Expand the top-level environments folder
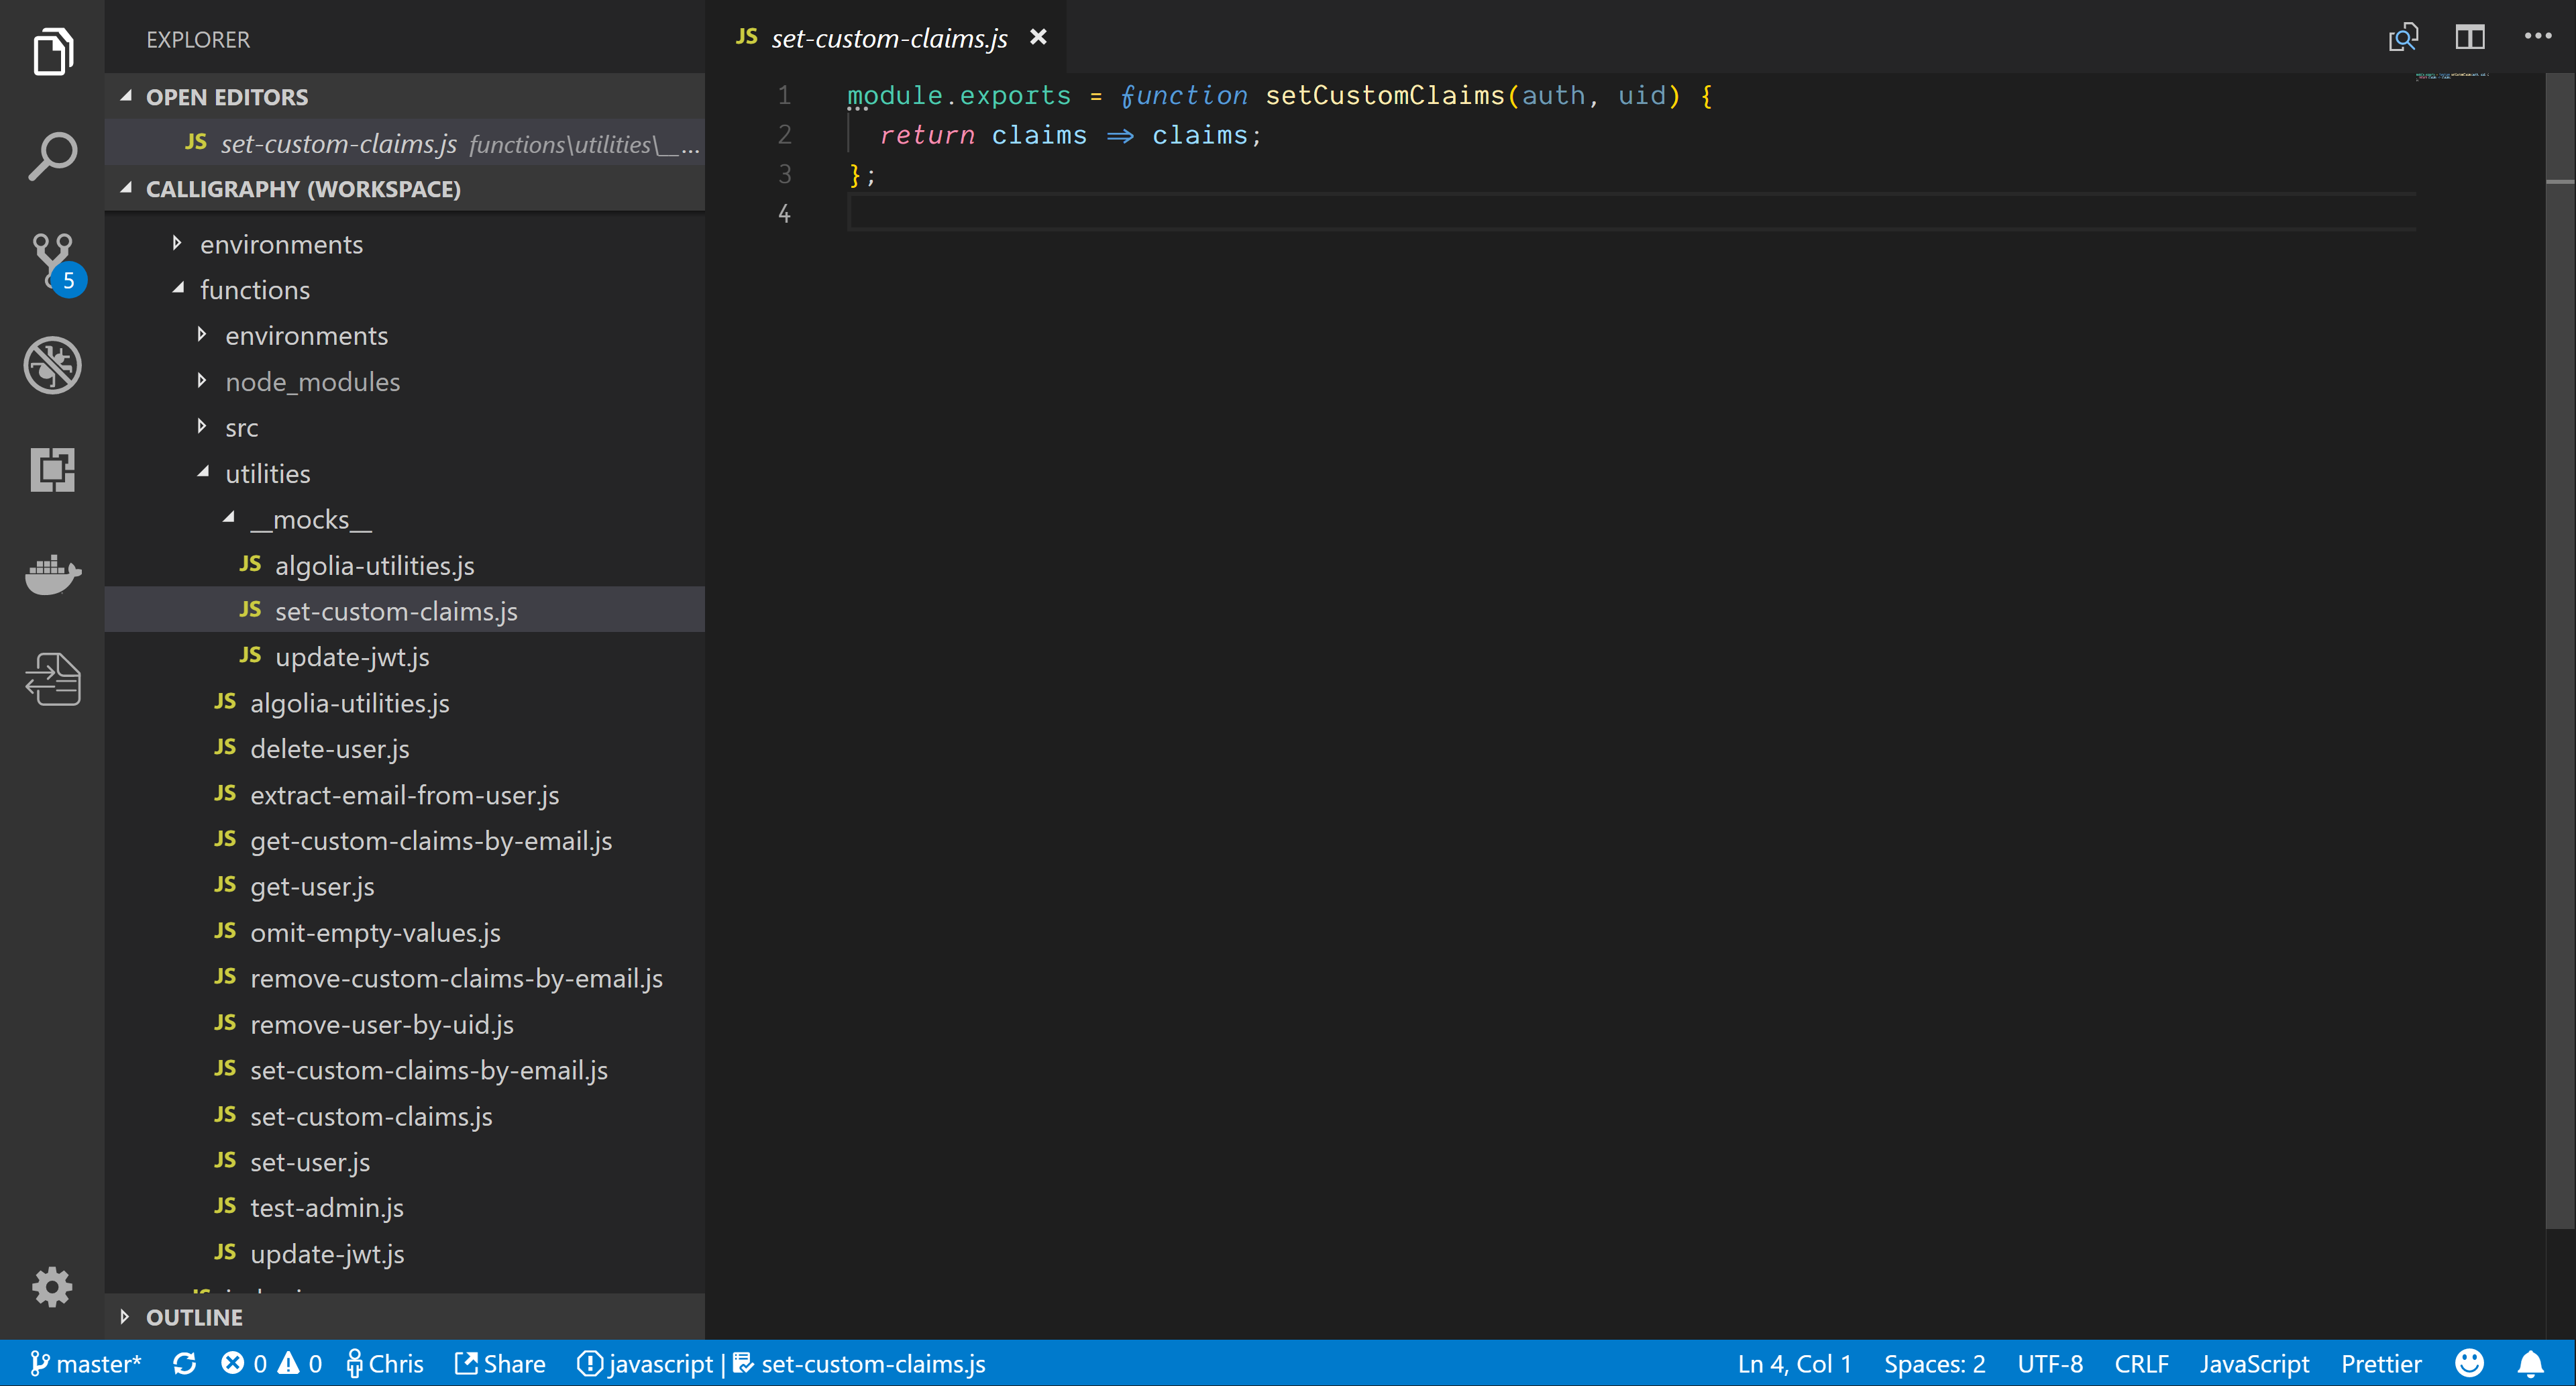Screen dimensions: 2576x1386 coord(404,244)
